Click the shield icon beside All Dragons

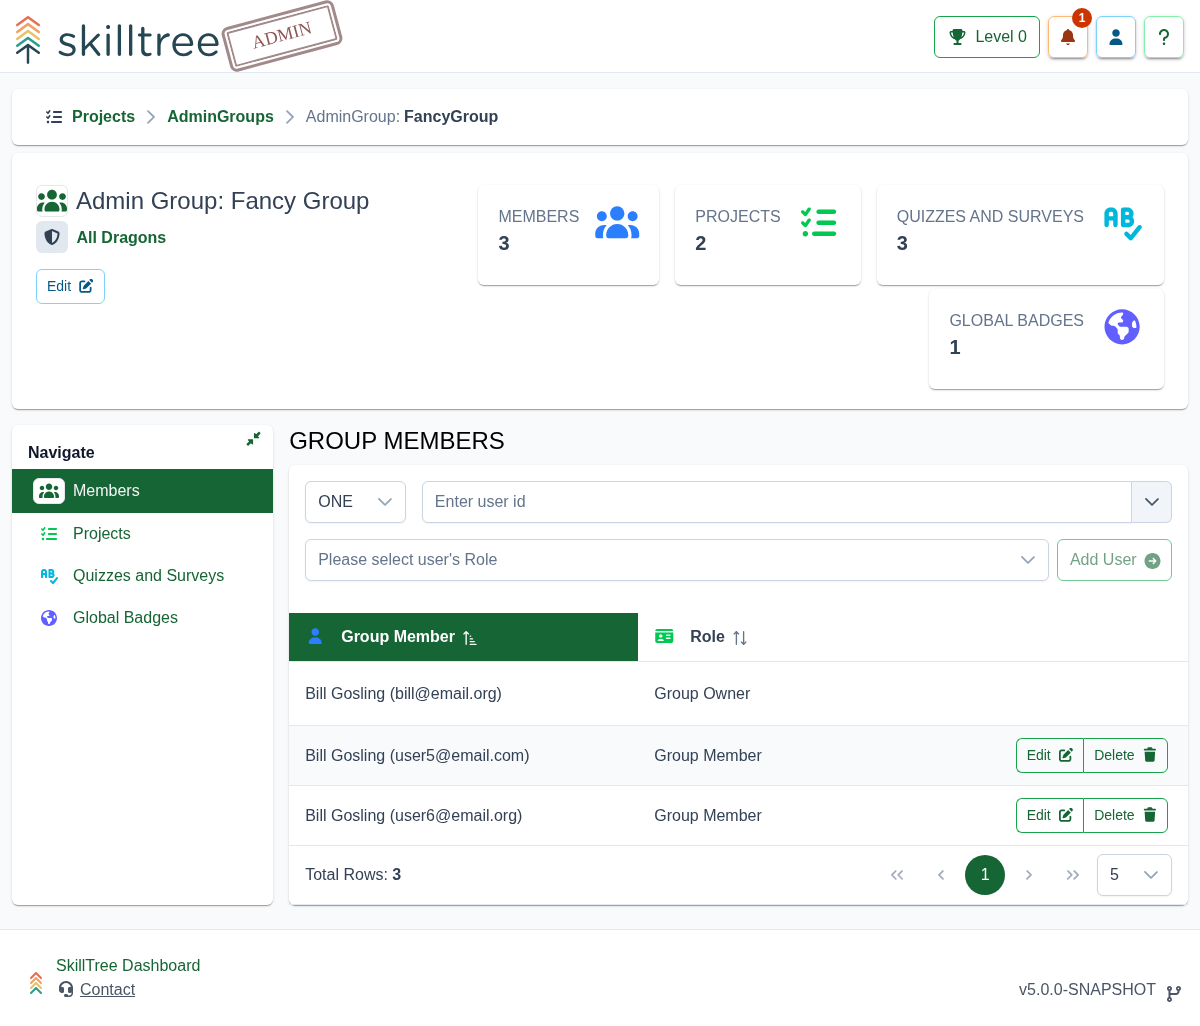point(52,237)
